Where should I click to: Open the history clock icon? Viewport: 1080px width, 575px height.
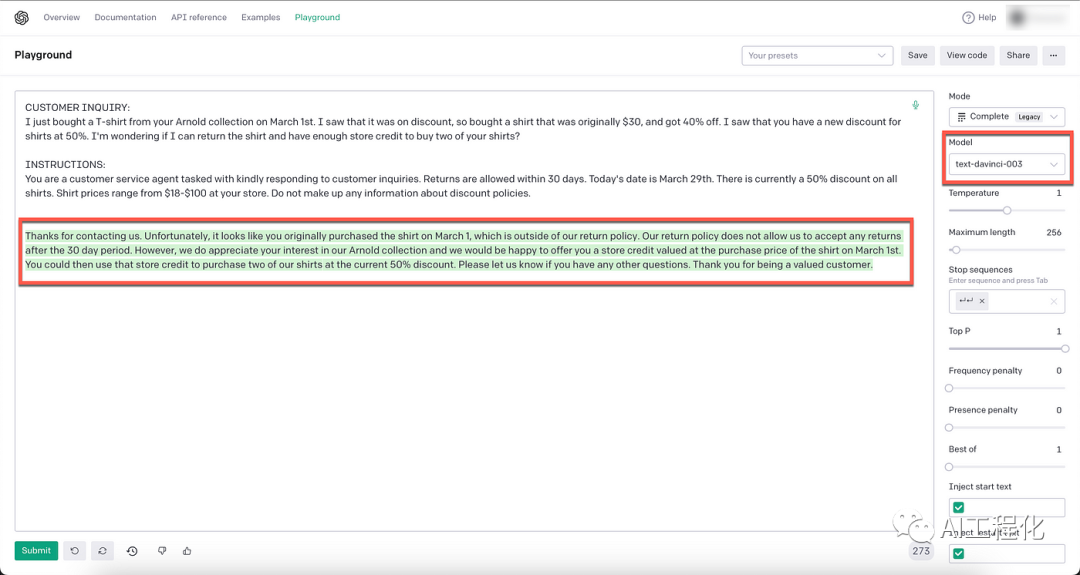[x=132, y=551]
